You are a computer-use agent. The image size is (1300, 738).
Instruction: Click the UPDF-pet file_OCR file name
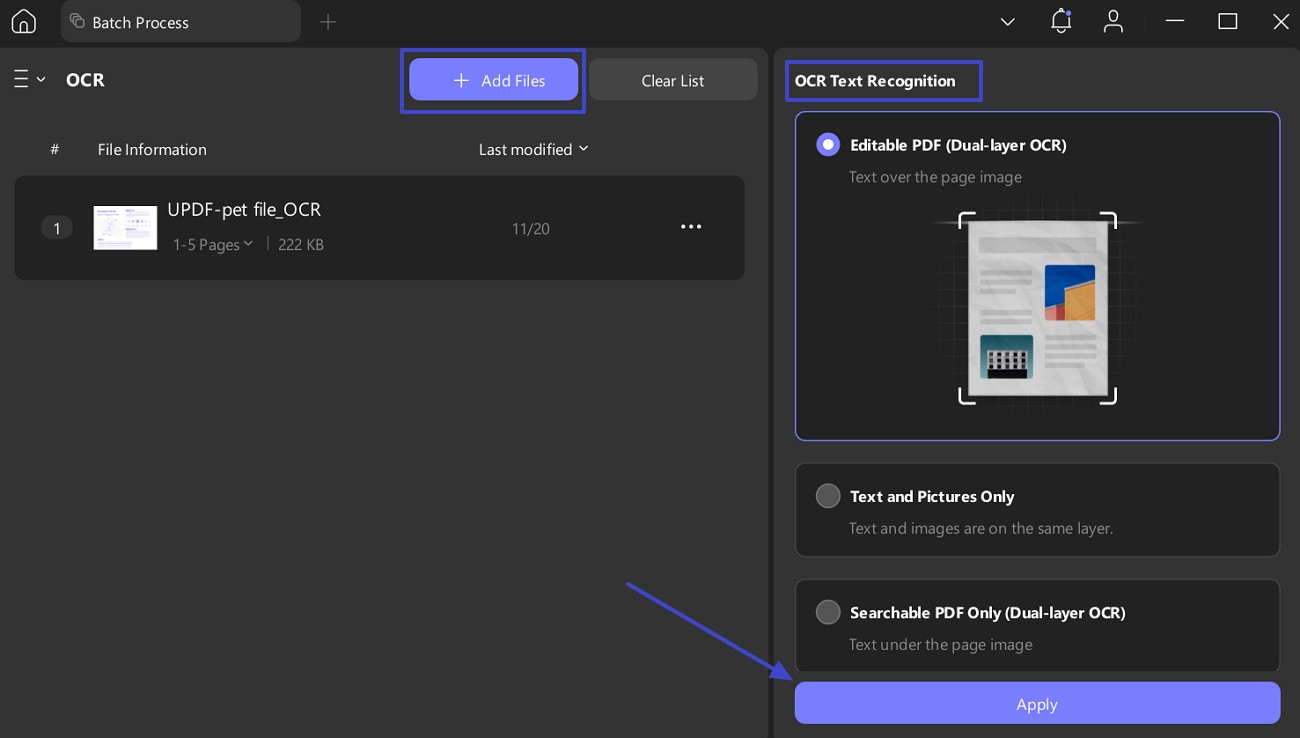click(x=244, y=210)
